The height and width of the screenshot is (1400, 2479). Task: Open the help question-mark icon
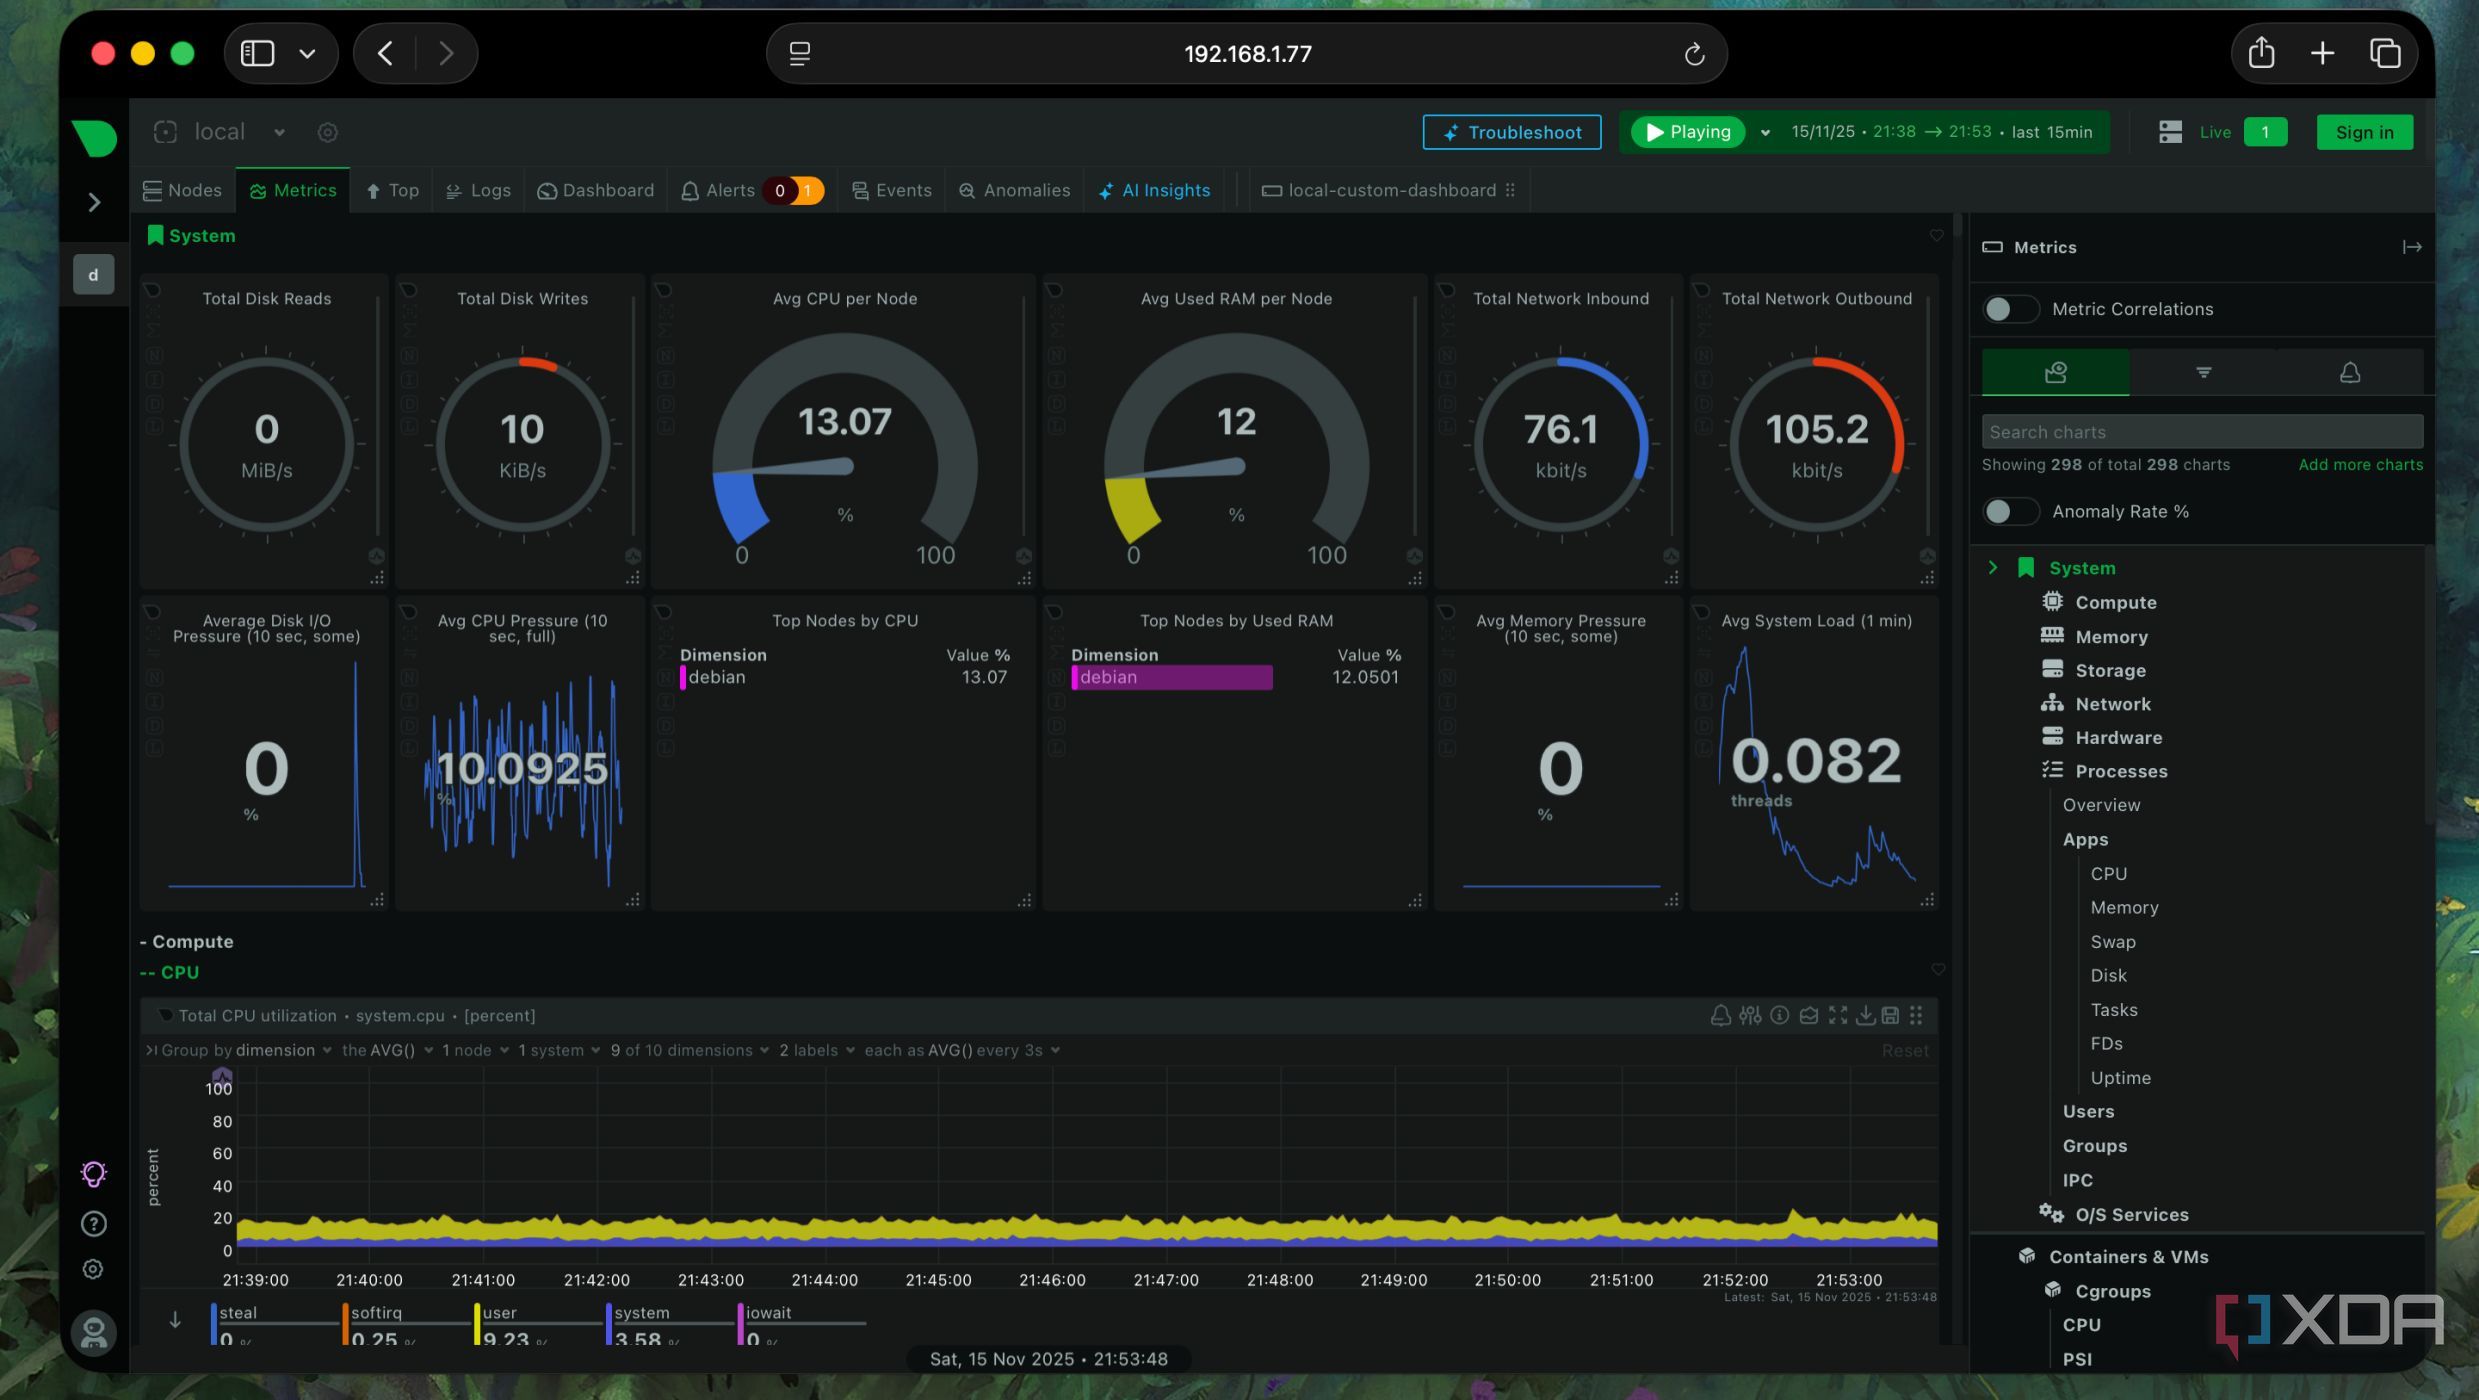point(93,1223)
